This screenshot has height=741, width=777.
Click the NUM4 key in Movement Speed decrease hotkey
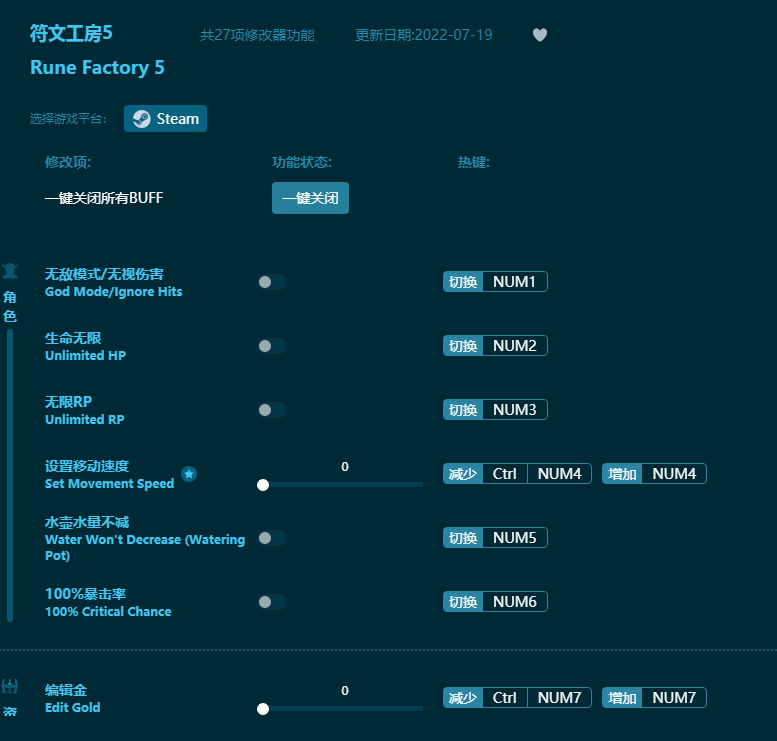pos(559,473)
